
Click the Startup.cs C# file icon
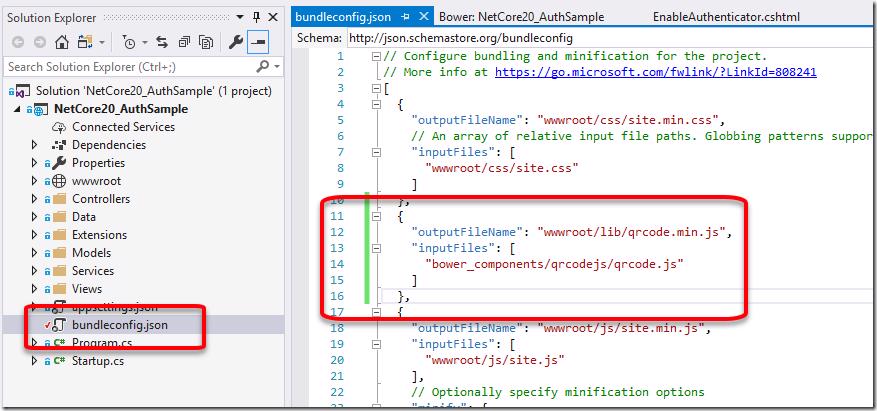click(59, 361)
